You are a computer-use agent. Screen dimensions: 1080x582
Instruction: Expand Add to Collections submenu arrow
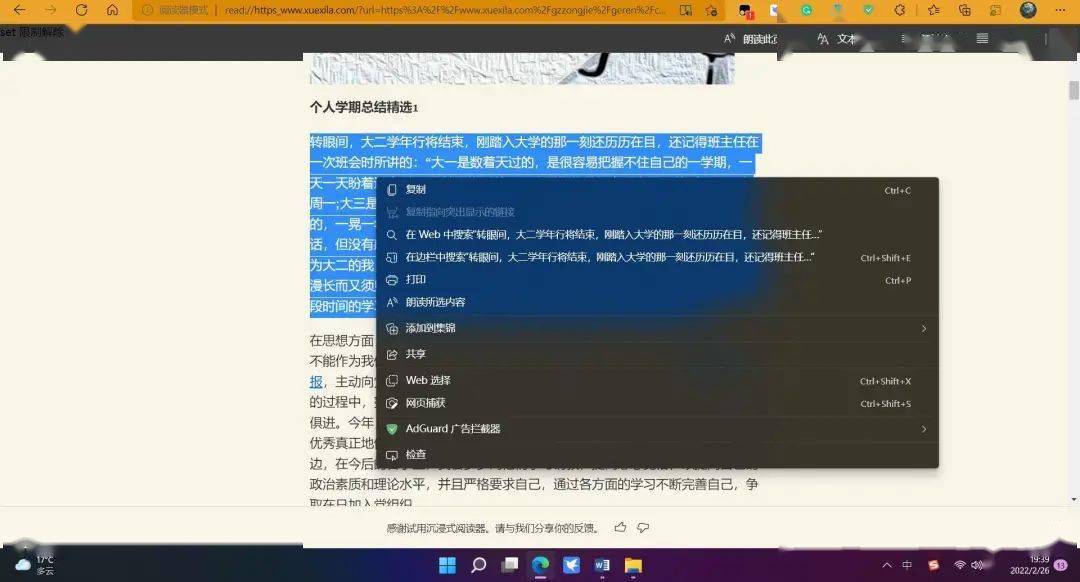(924, 329)
